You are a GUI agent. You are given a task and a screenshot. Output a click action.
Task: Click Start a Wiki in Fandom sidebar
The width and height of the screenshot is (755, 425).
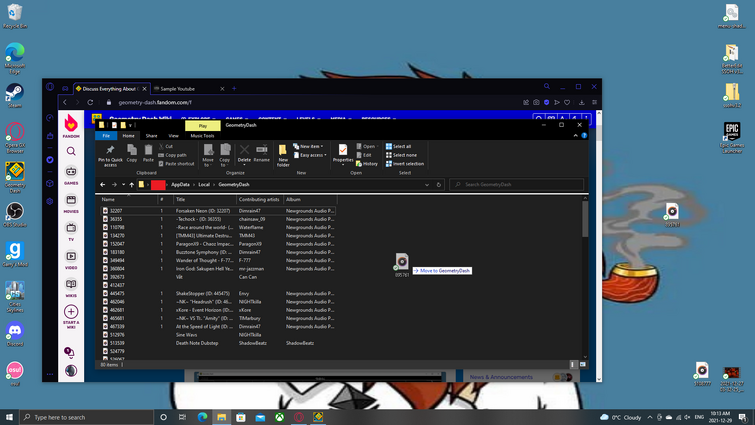coord(71,317)
